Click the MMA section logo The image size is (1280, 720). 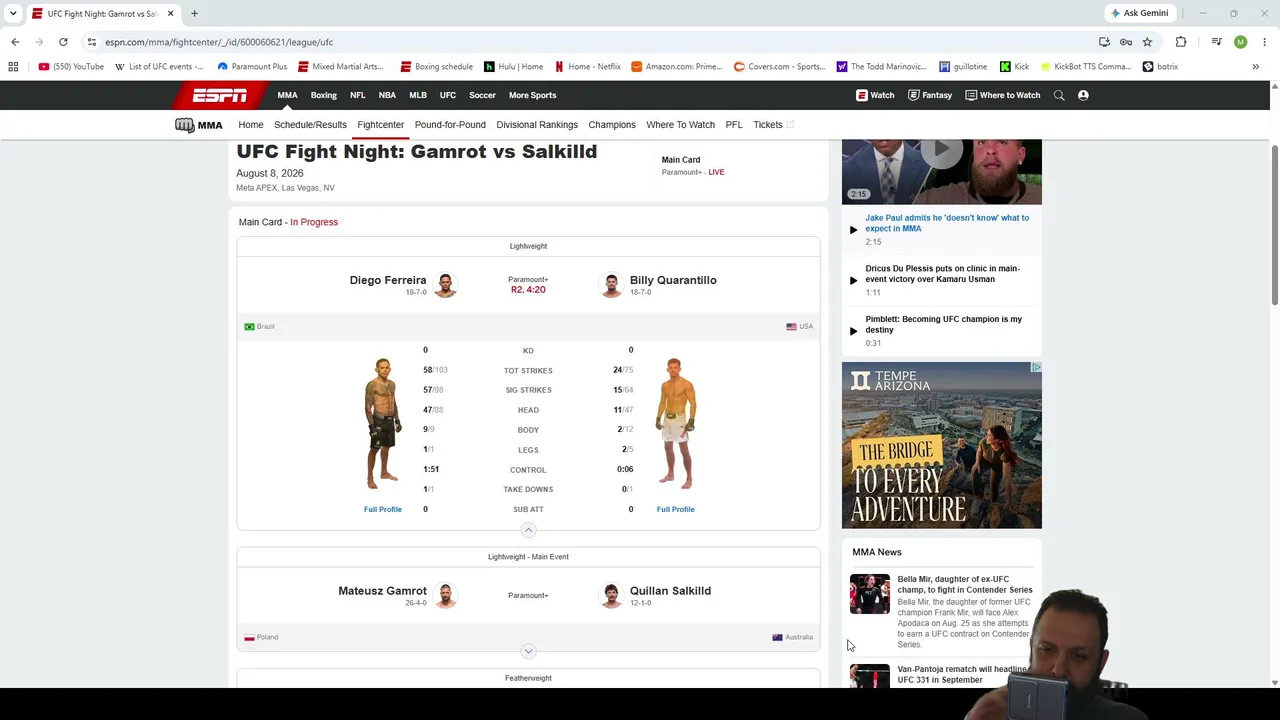click(199, 125)
